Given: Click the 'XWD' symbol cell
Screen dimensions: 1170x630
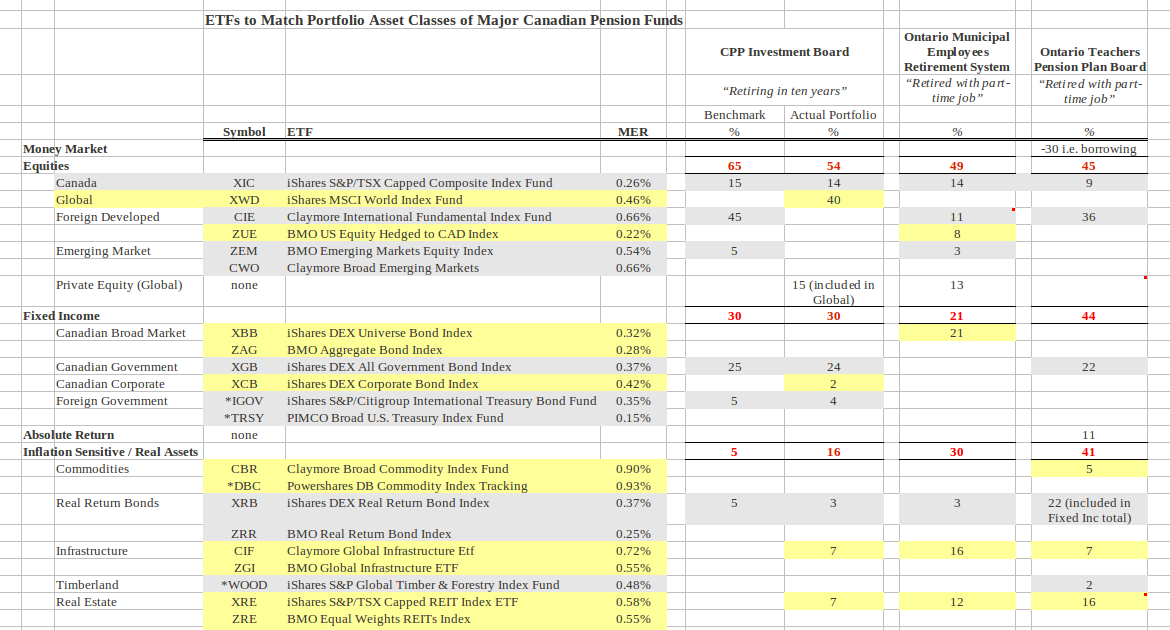Looking at the screenshot, I should [244, 200].
